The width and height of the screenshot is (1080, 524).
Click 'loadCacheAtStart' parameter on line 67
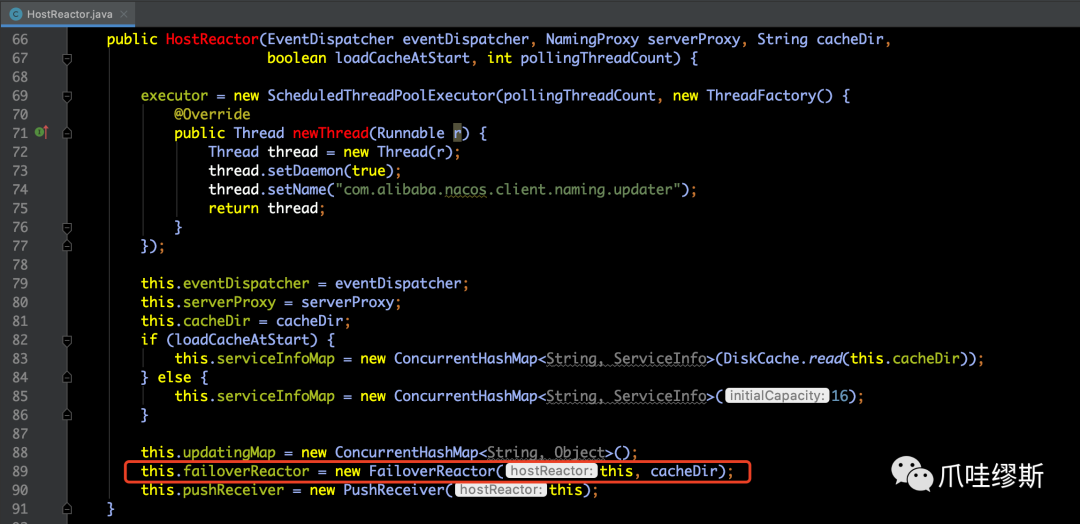point(402,58)
